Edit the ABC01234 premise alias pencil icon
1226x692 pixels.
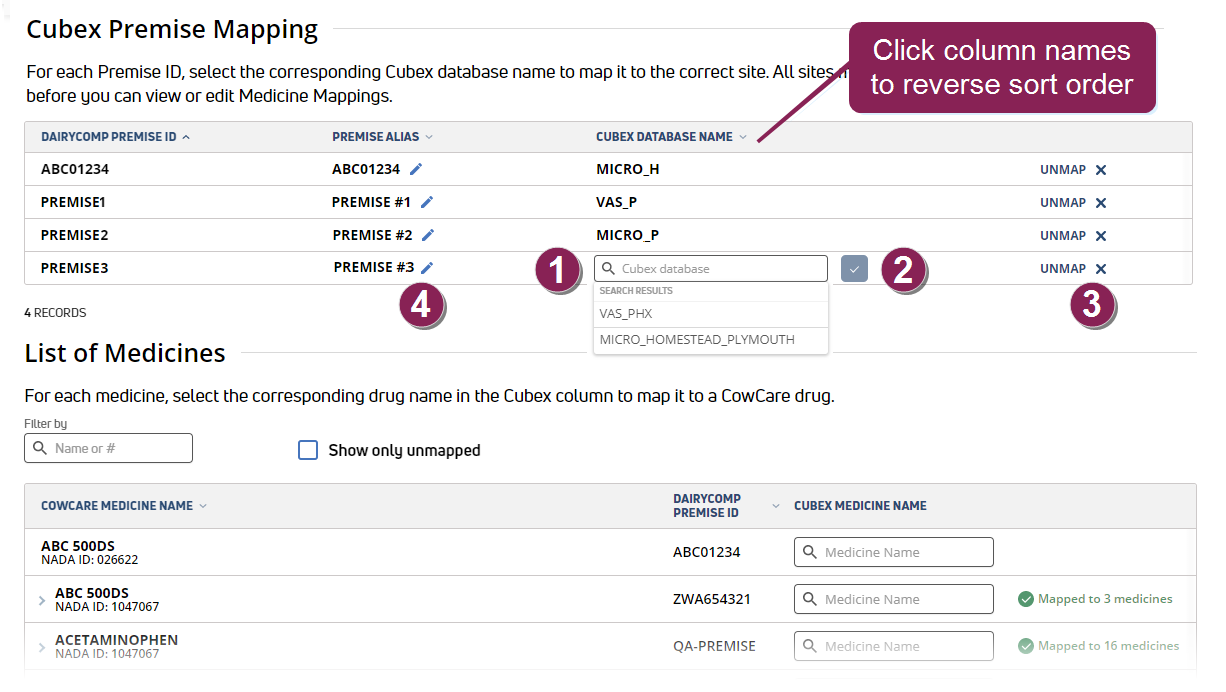click(x=416, y=169)
